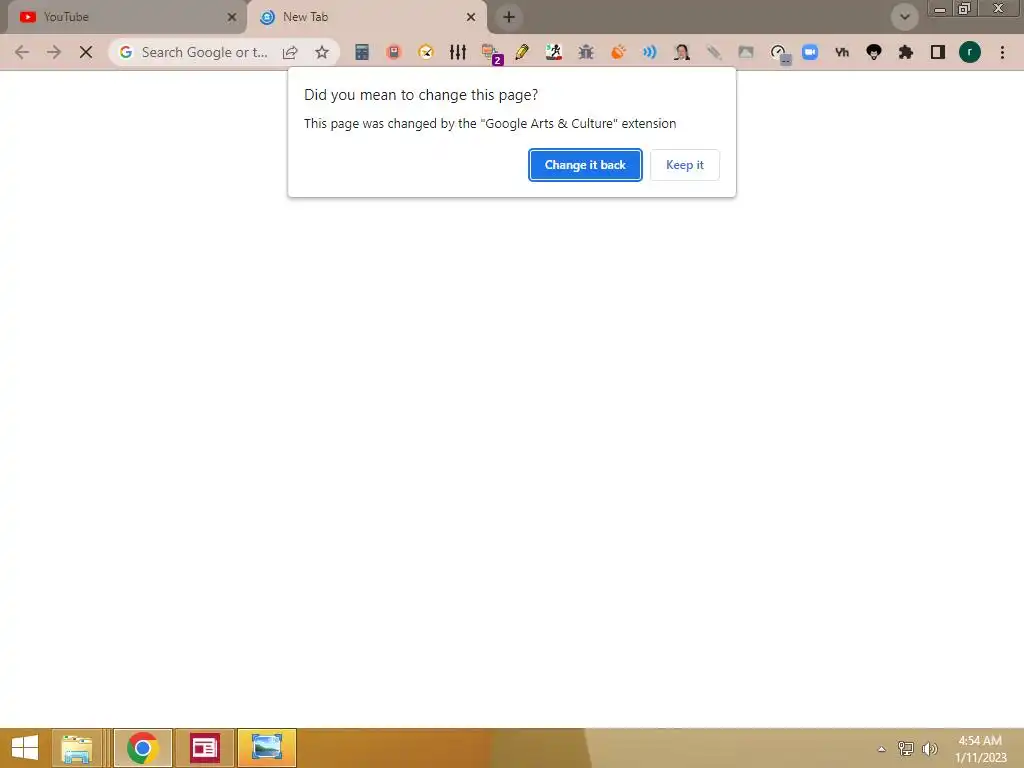Open Chrome three-dot menu
Image resolution: width=1024 pixels, height=768 pixels.
[x=1002, y=52]
